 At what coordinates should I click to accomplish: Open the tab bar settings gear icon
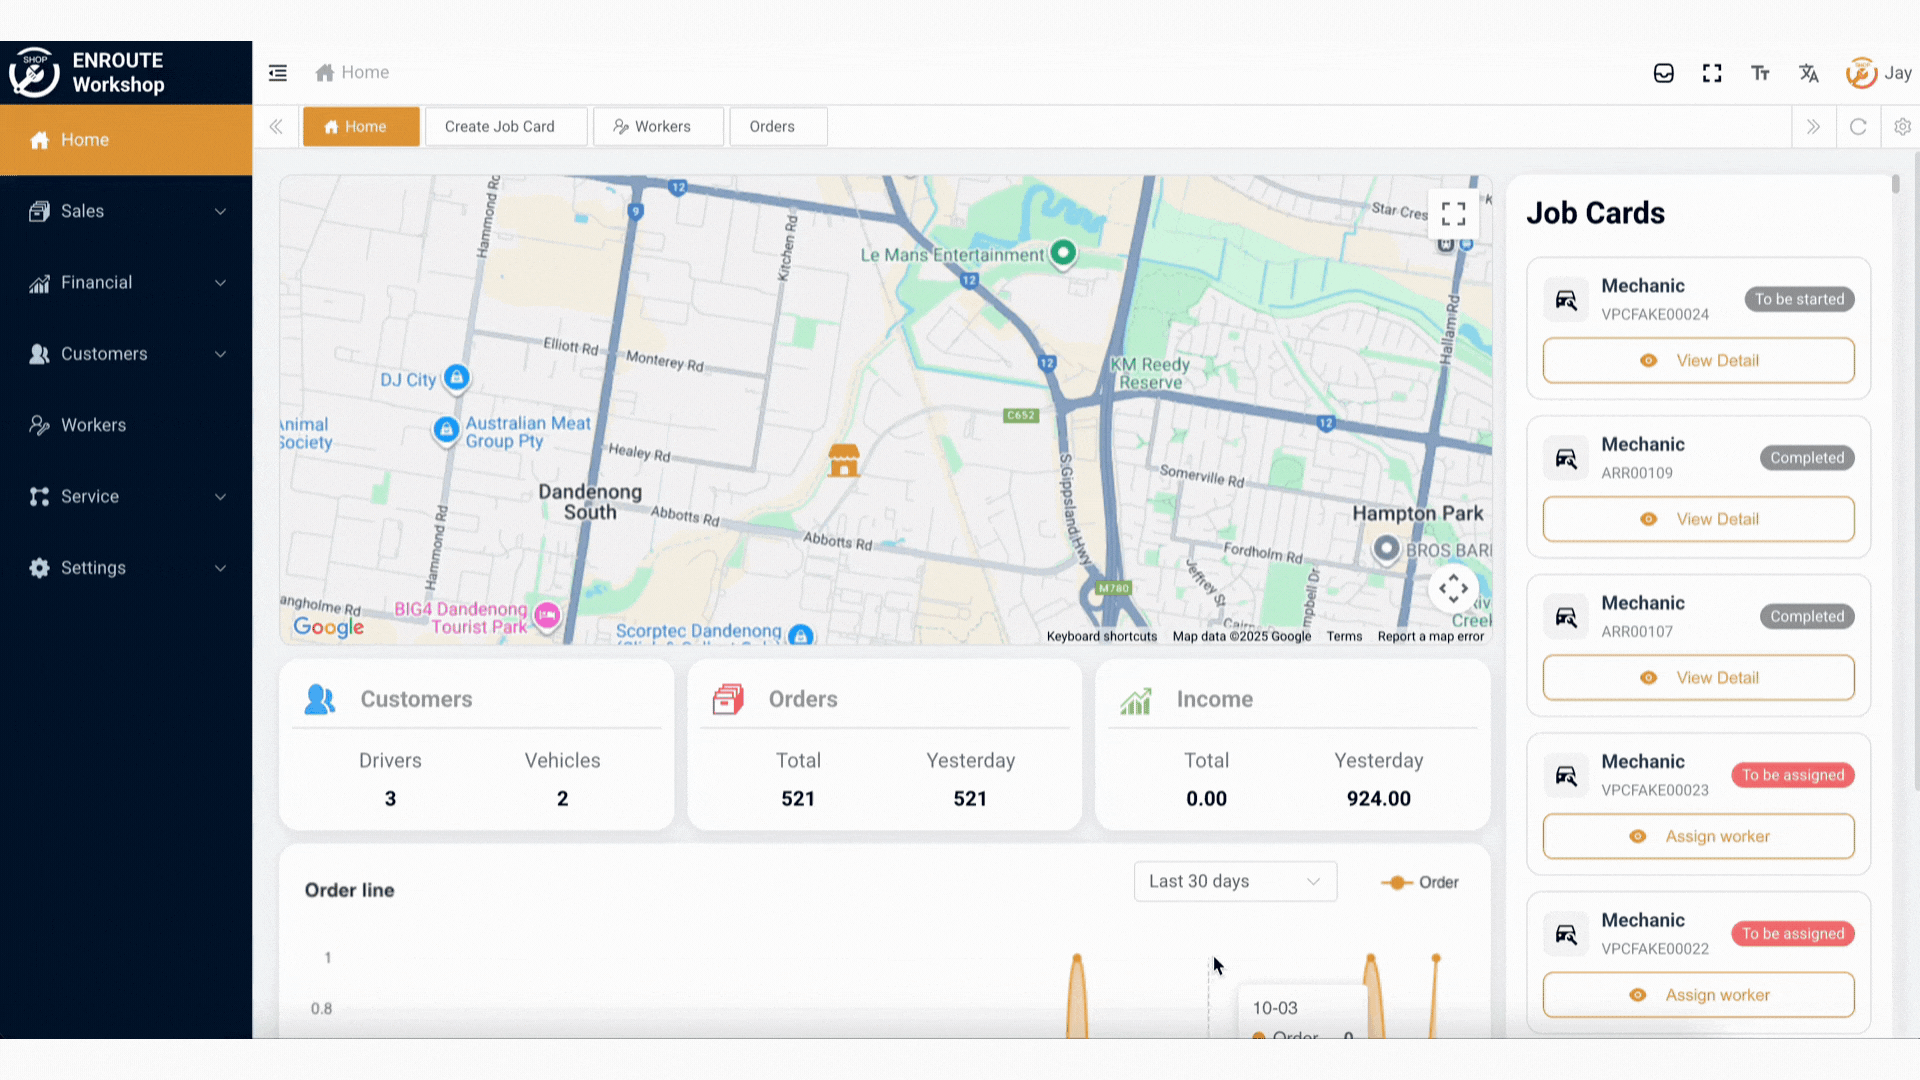pyautogui.click(x=1902, y=127)
